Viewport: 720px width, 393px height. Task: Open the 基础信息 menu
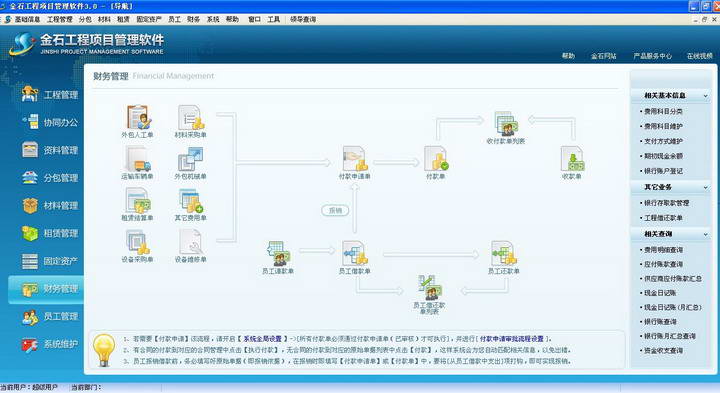tap(28, 19)
